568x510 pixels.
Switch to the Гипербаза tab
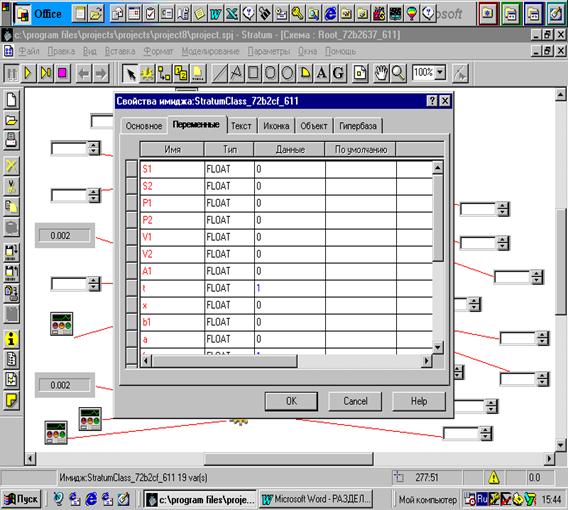358,126
